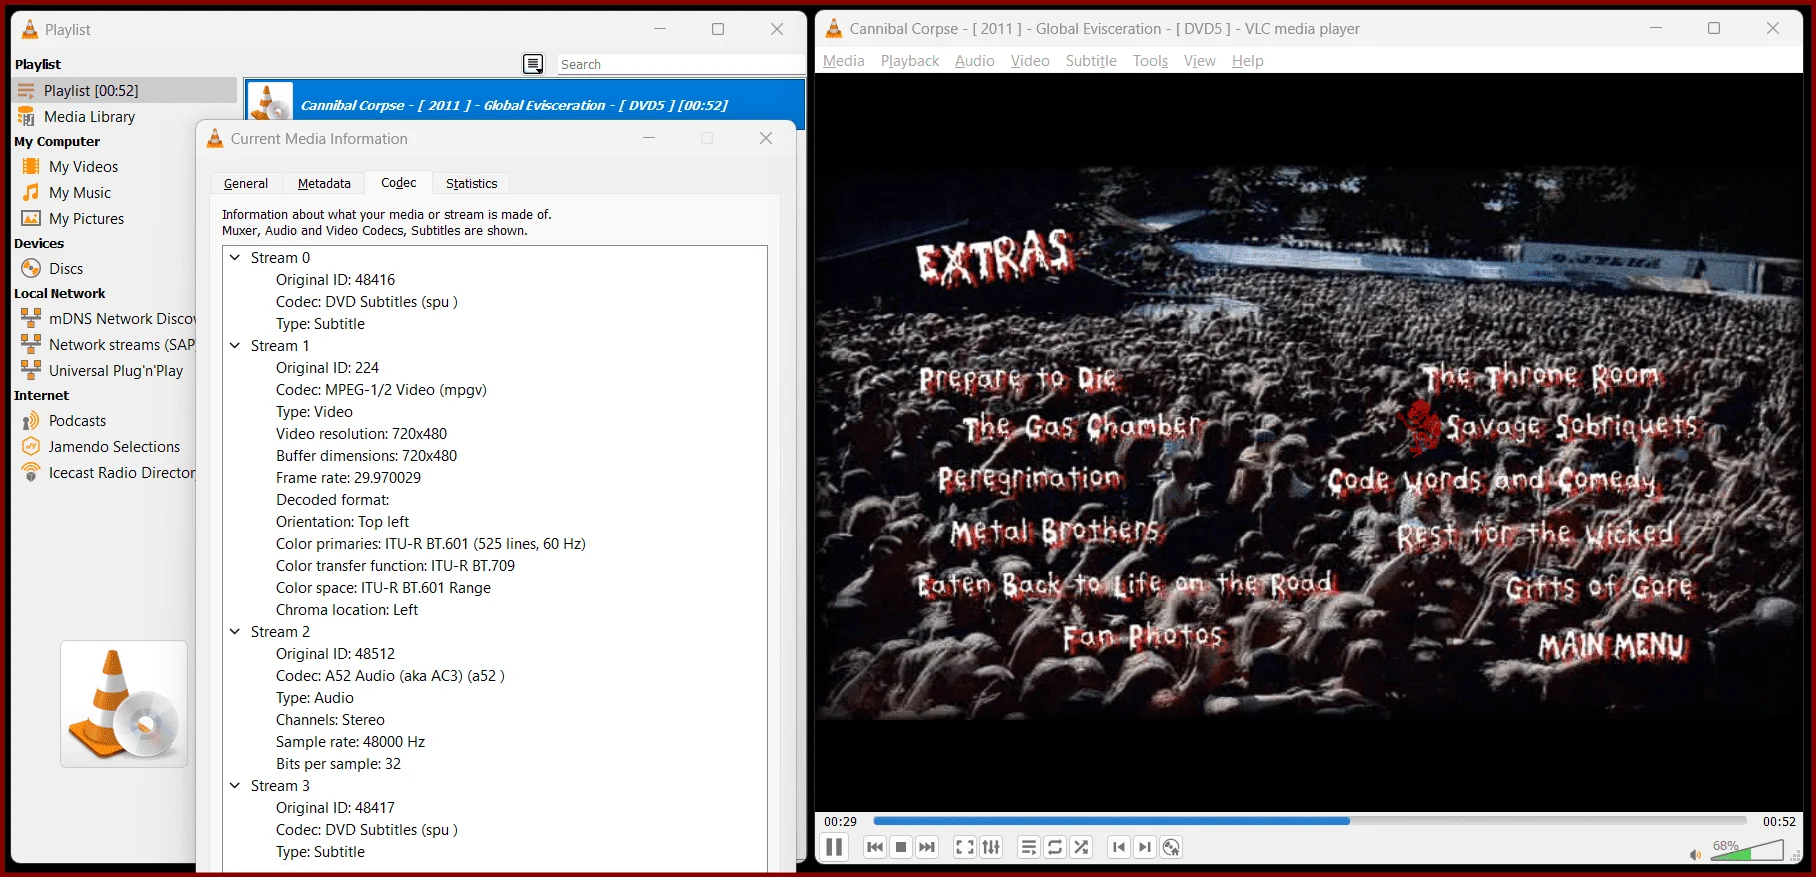Collapse Stream 3 tree node
1816x877 pixels.
[x=235, y=785]
